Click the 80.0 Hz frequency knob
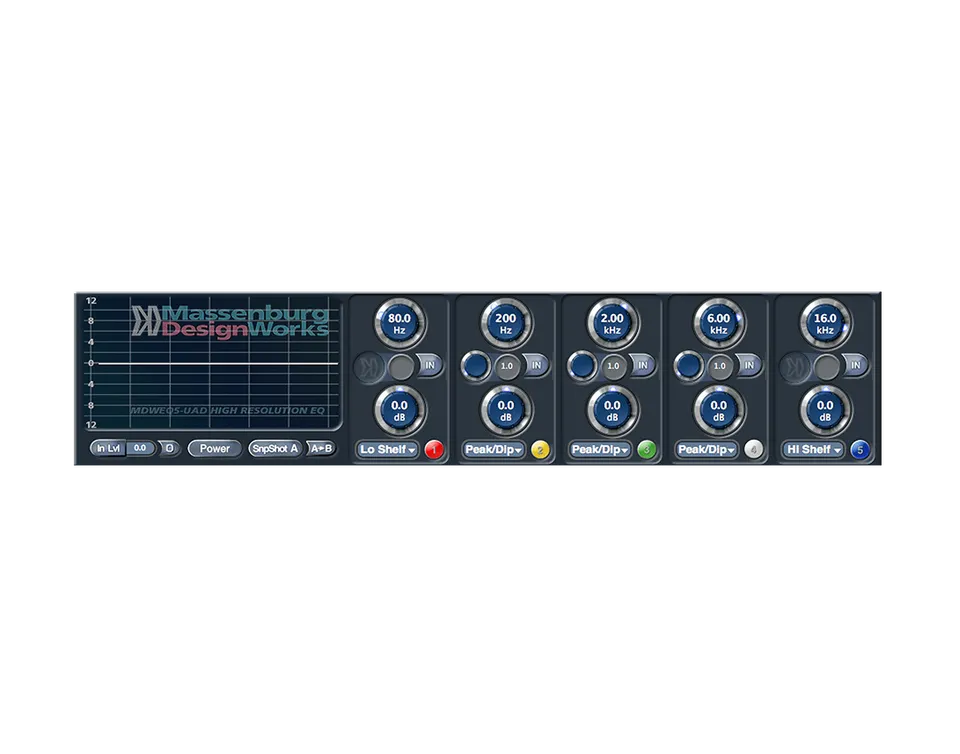This screenshot has width=960, height=754. click(400, 323)
